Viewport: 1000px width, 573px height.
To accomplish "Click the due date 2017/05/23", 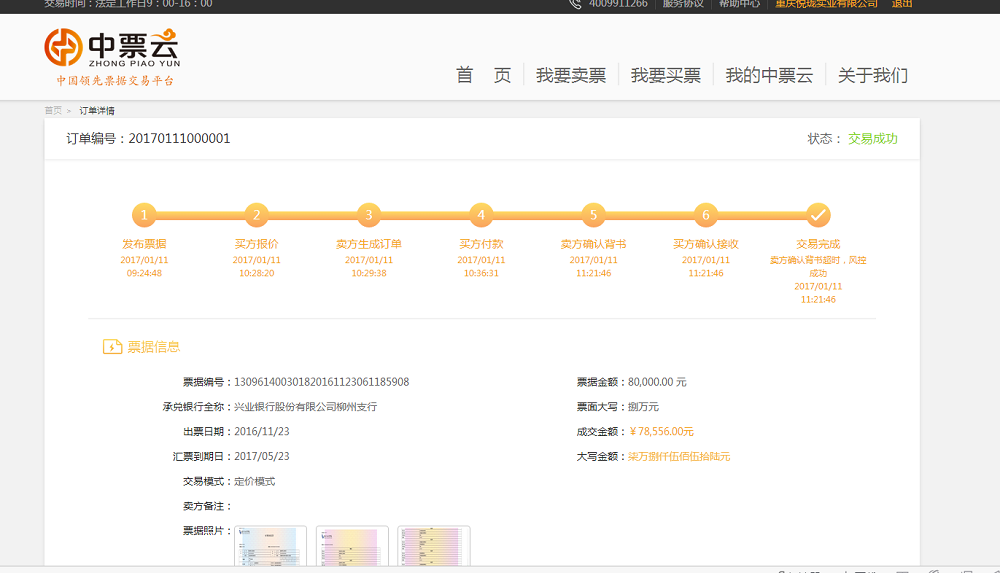I will coord(261,456).
